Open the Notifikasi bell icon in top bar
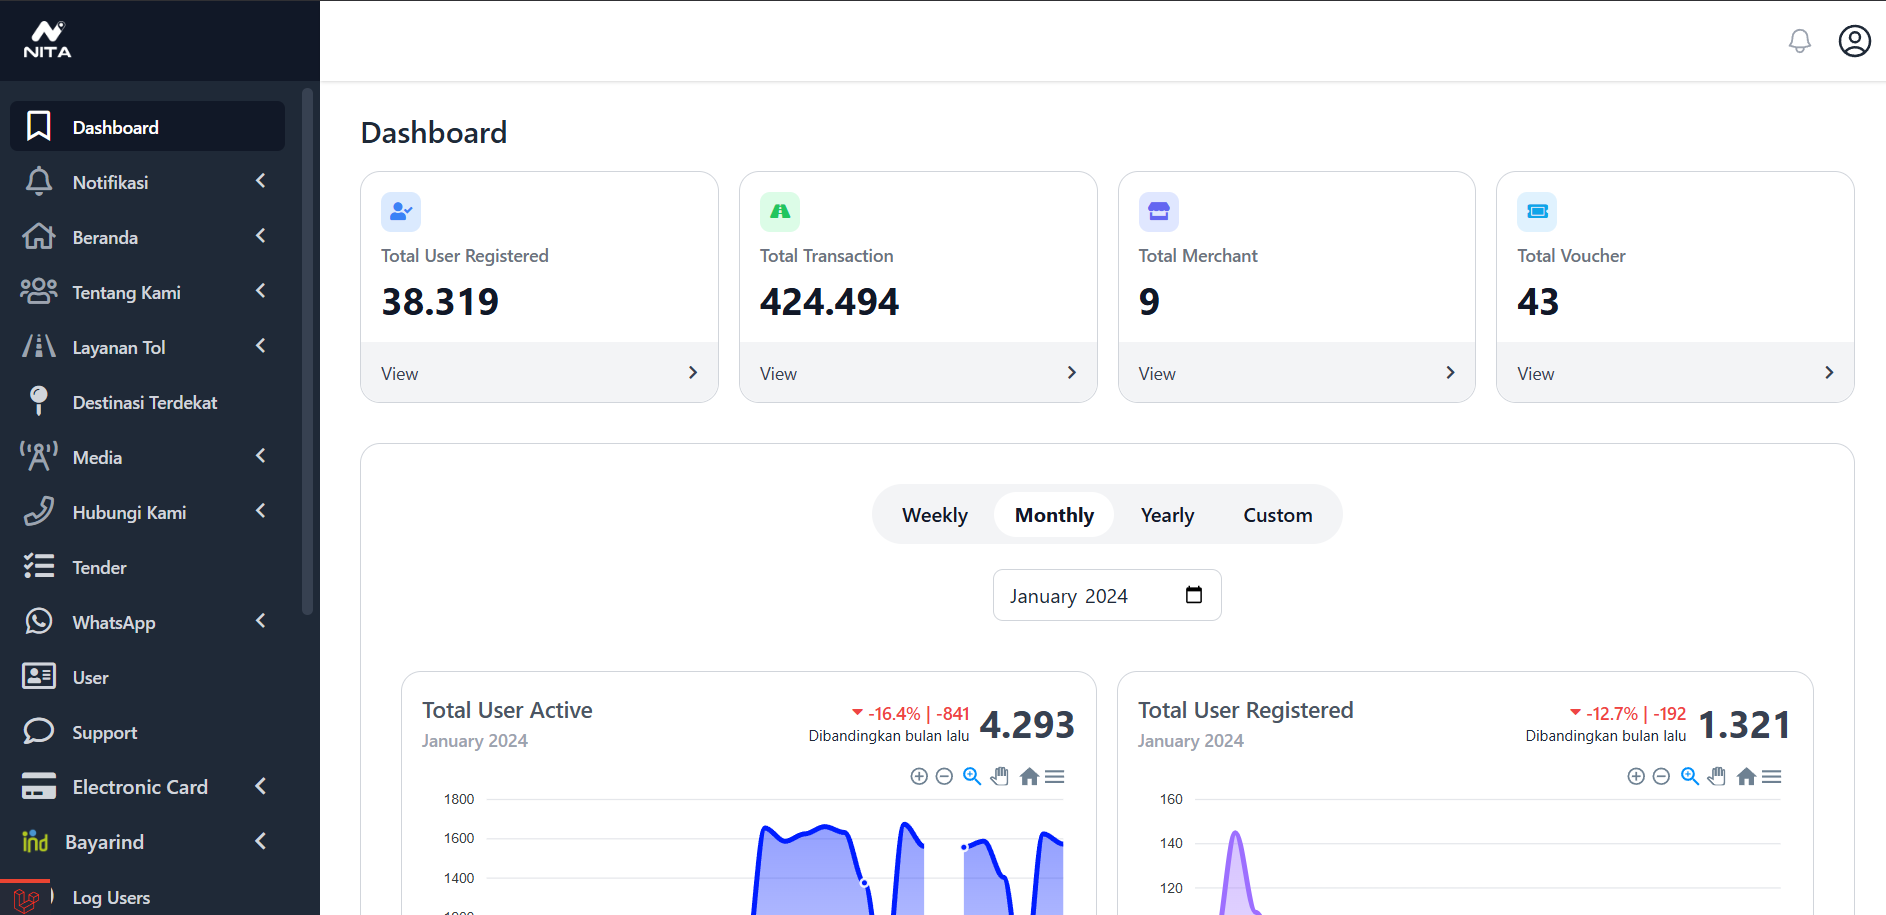Screen dimensions: 1886x915 coord(1799,41)
